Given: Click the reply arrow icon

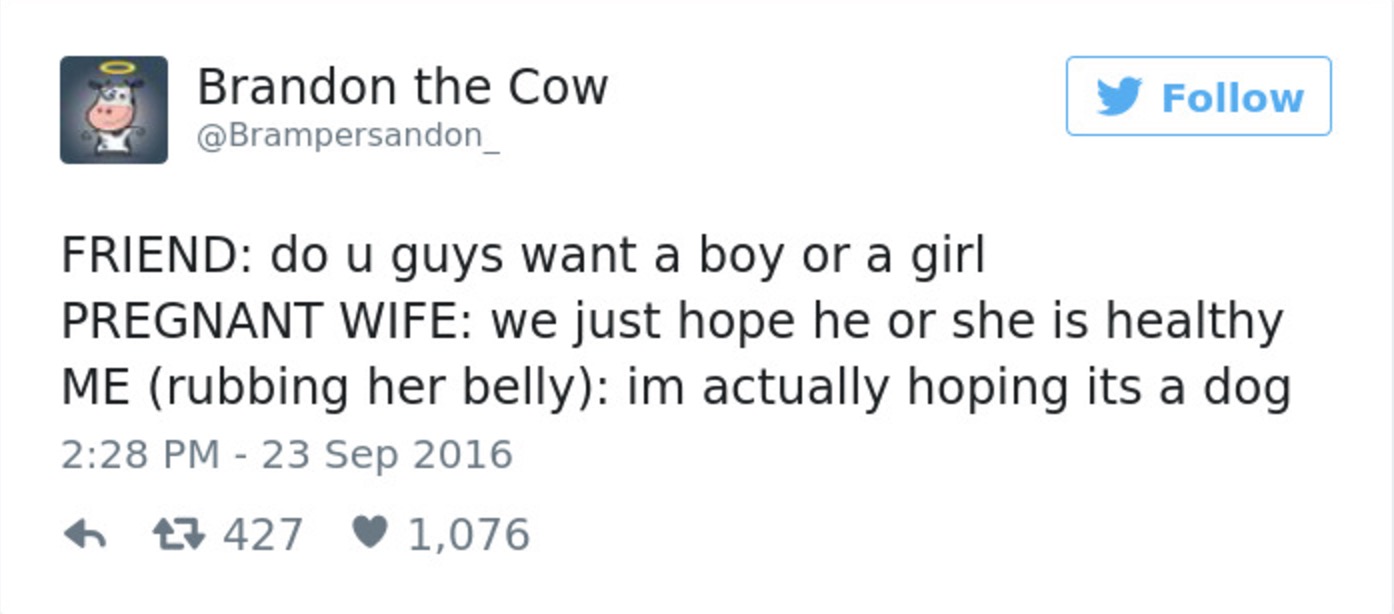Looking at the screenshot, I should (85, 537).
